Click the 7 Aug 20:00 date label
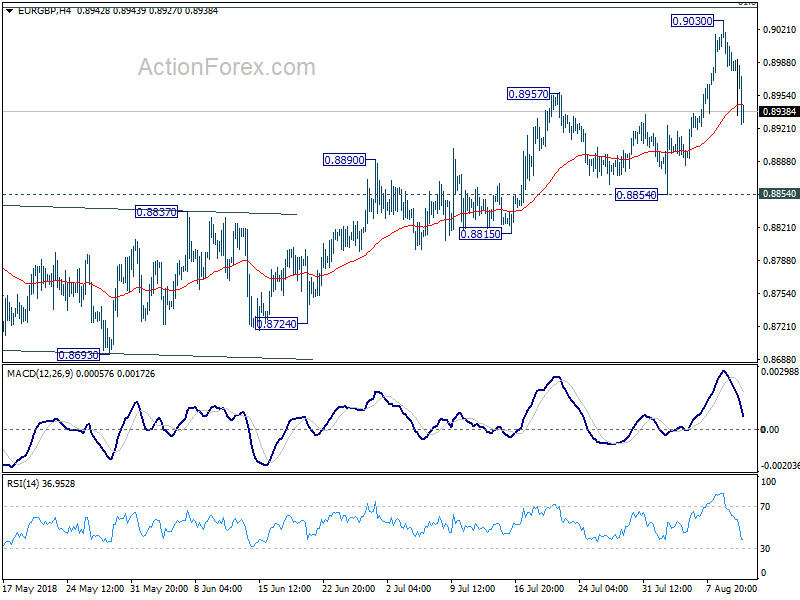Viewport: 800px width, 600px height. [732, 589]
